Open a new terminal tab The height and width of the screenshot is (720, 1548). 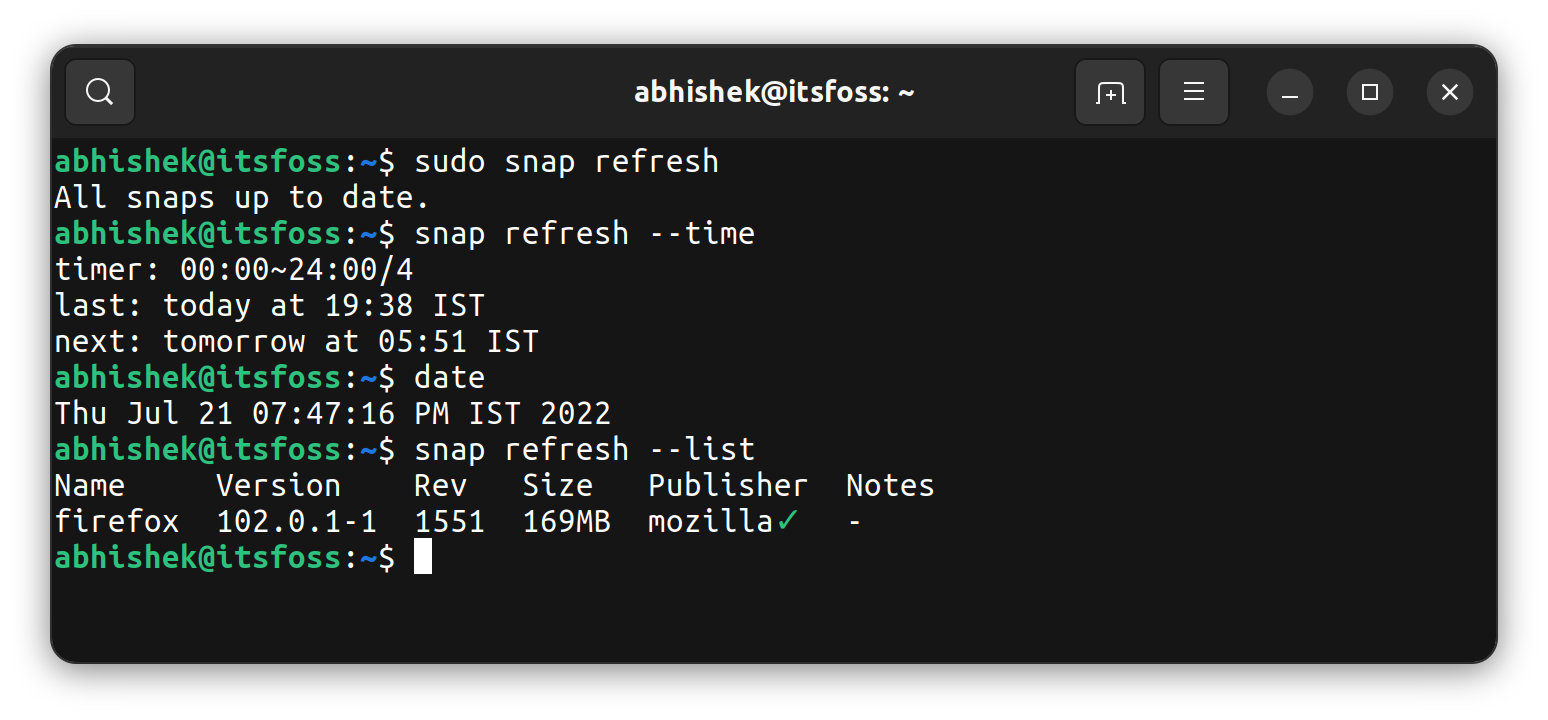1110,93
